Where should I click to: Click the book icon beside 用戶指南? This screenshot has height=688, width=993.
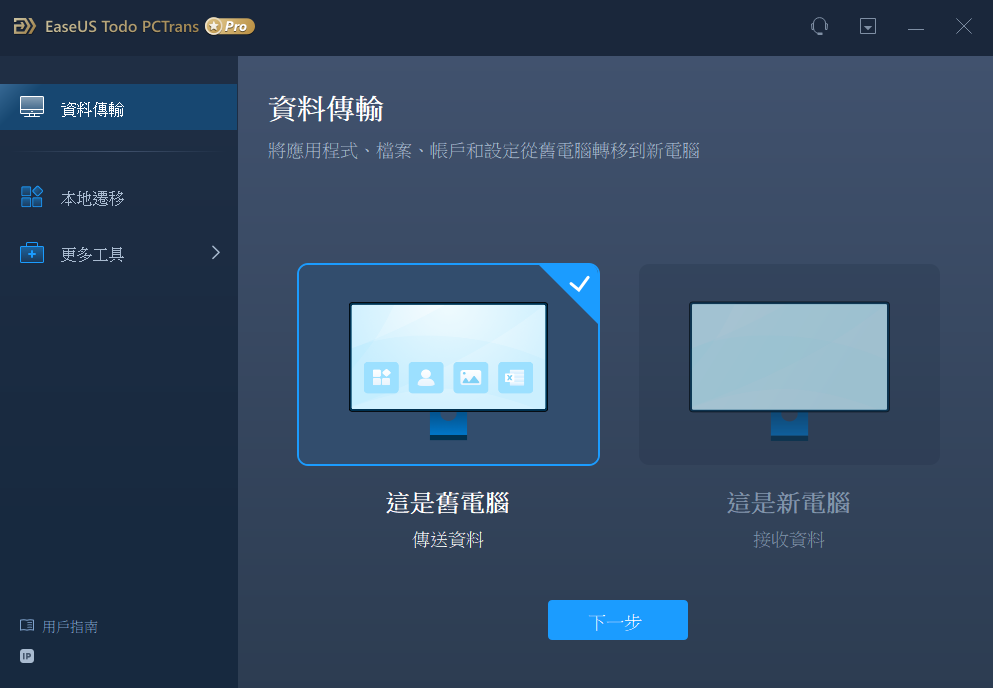click(x=27, y=626)
